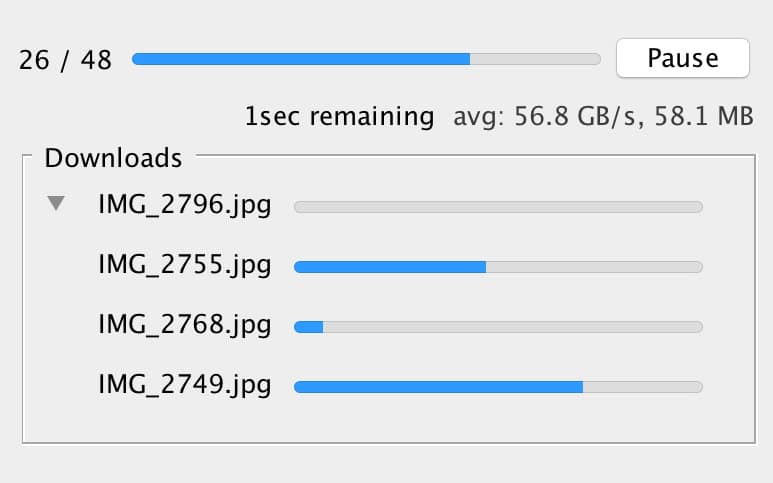Screen dimensions: 773x483
Task: Click the blue filled part of IMG_2749.jpg progress
Action: tap(437, 387)
